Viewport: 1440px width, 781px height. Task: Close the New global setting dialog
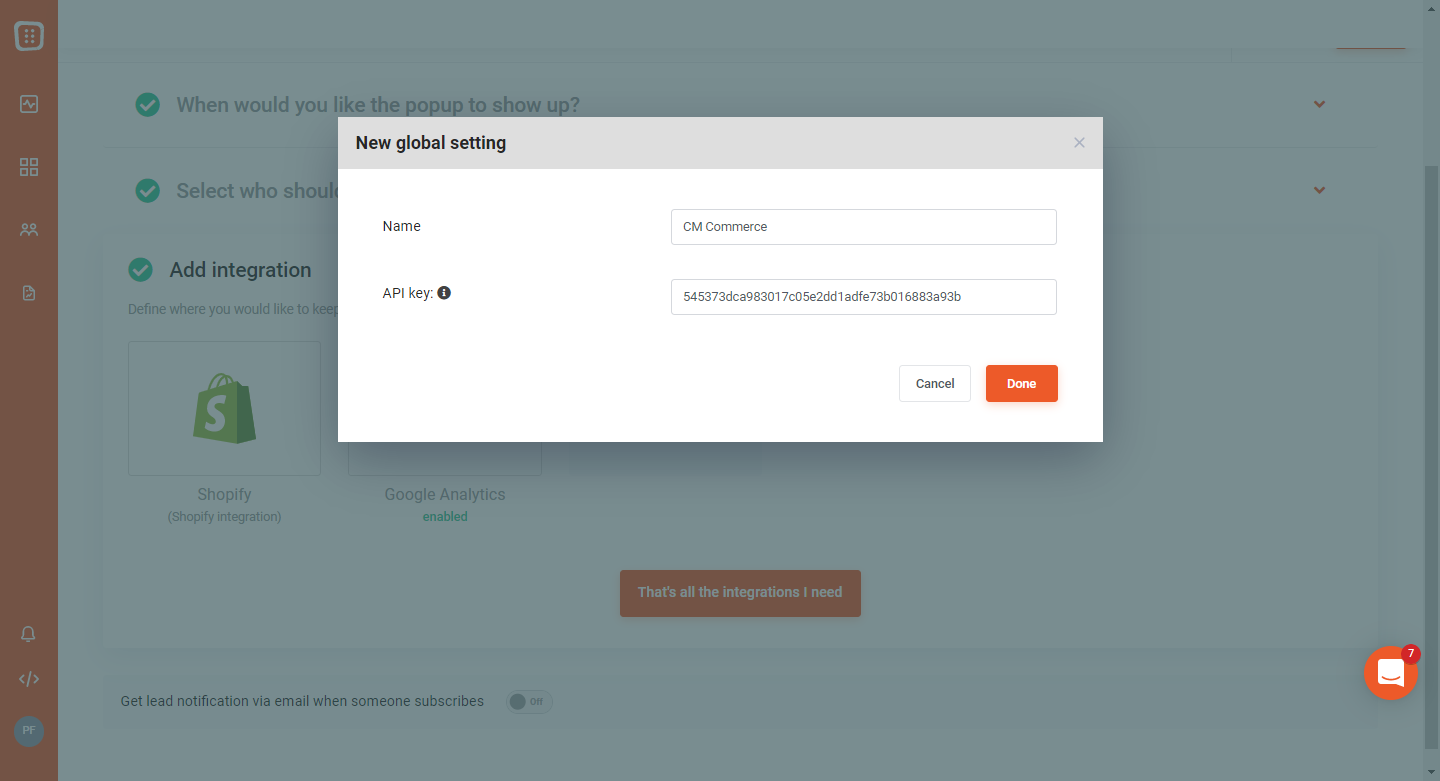pos(1079,143)
